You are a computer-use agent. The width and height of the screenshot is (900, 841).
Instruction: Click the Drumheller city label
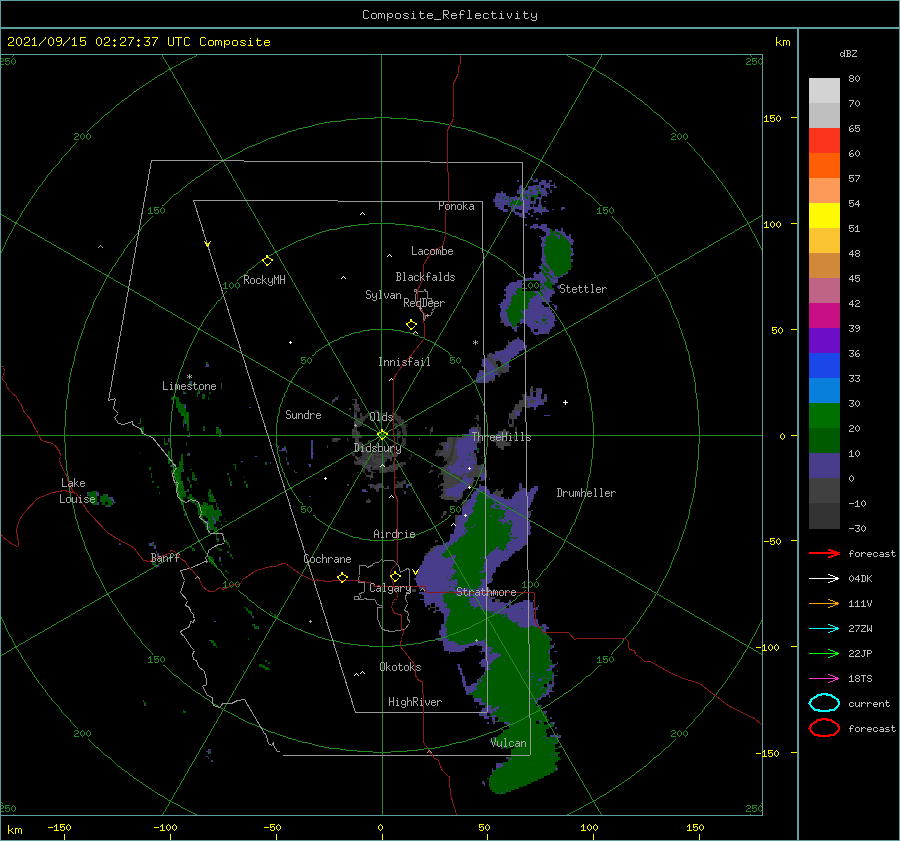586,493
